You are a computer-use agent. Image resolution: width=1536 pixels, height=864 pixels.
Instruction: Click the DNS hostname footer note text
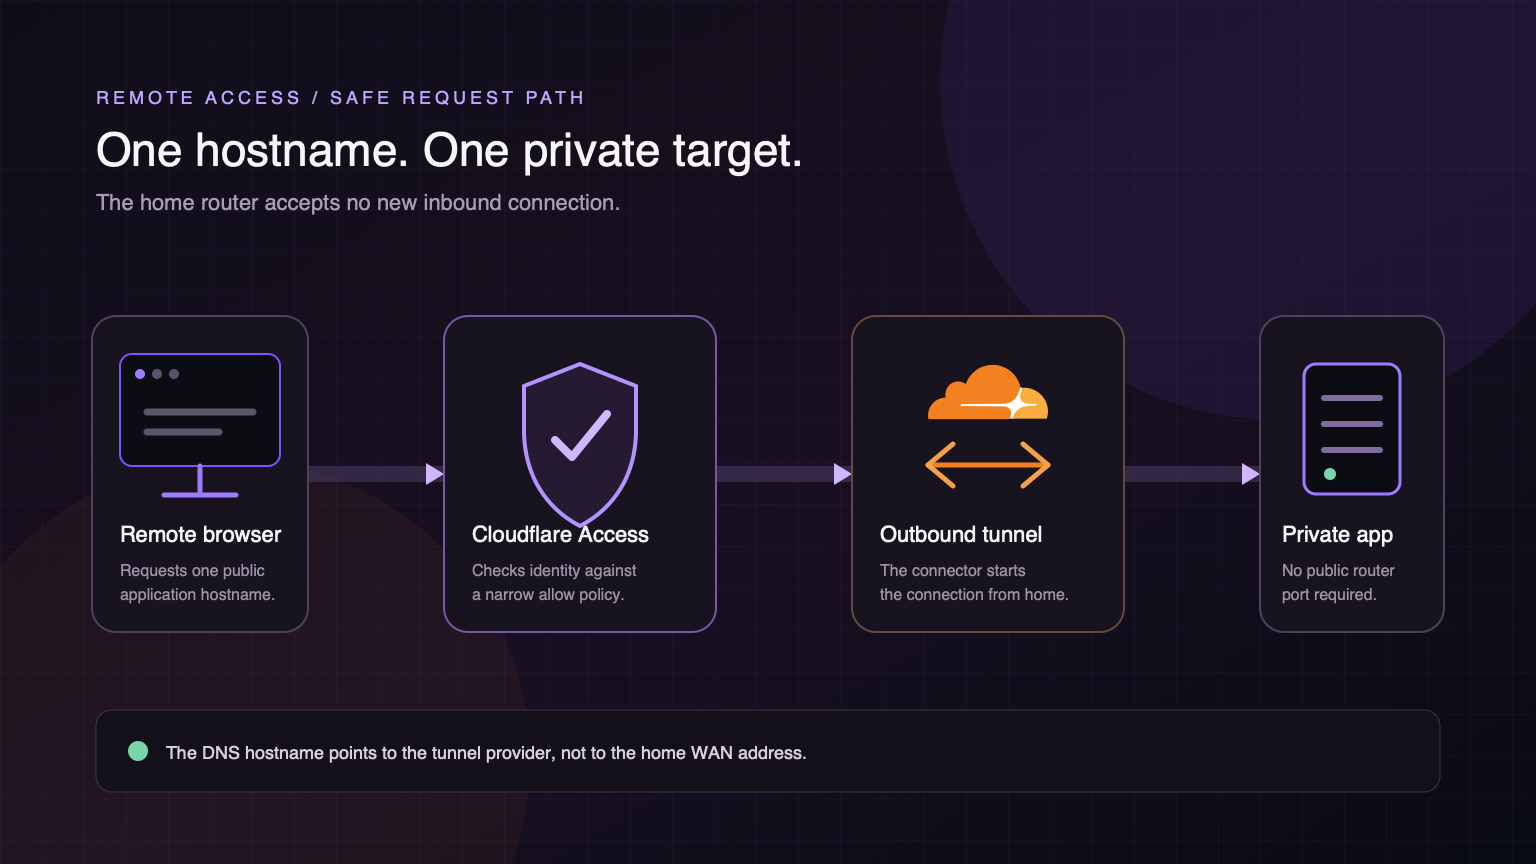486,752
